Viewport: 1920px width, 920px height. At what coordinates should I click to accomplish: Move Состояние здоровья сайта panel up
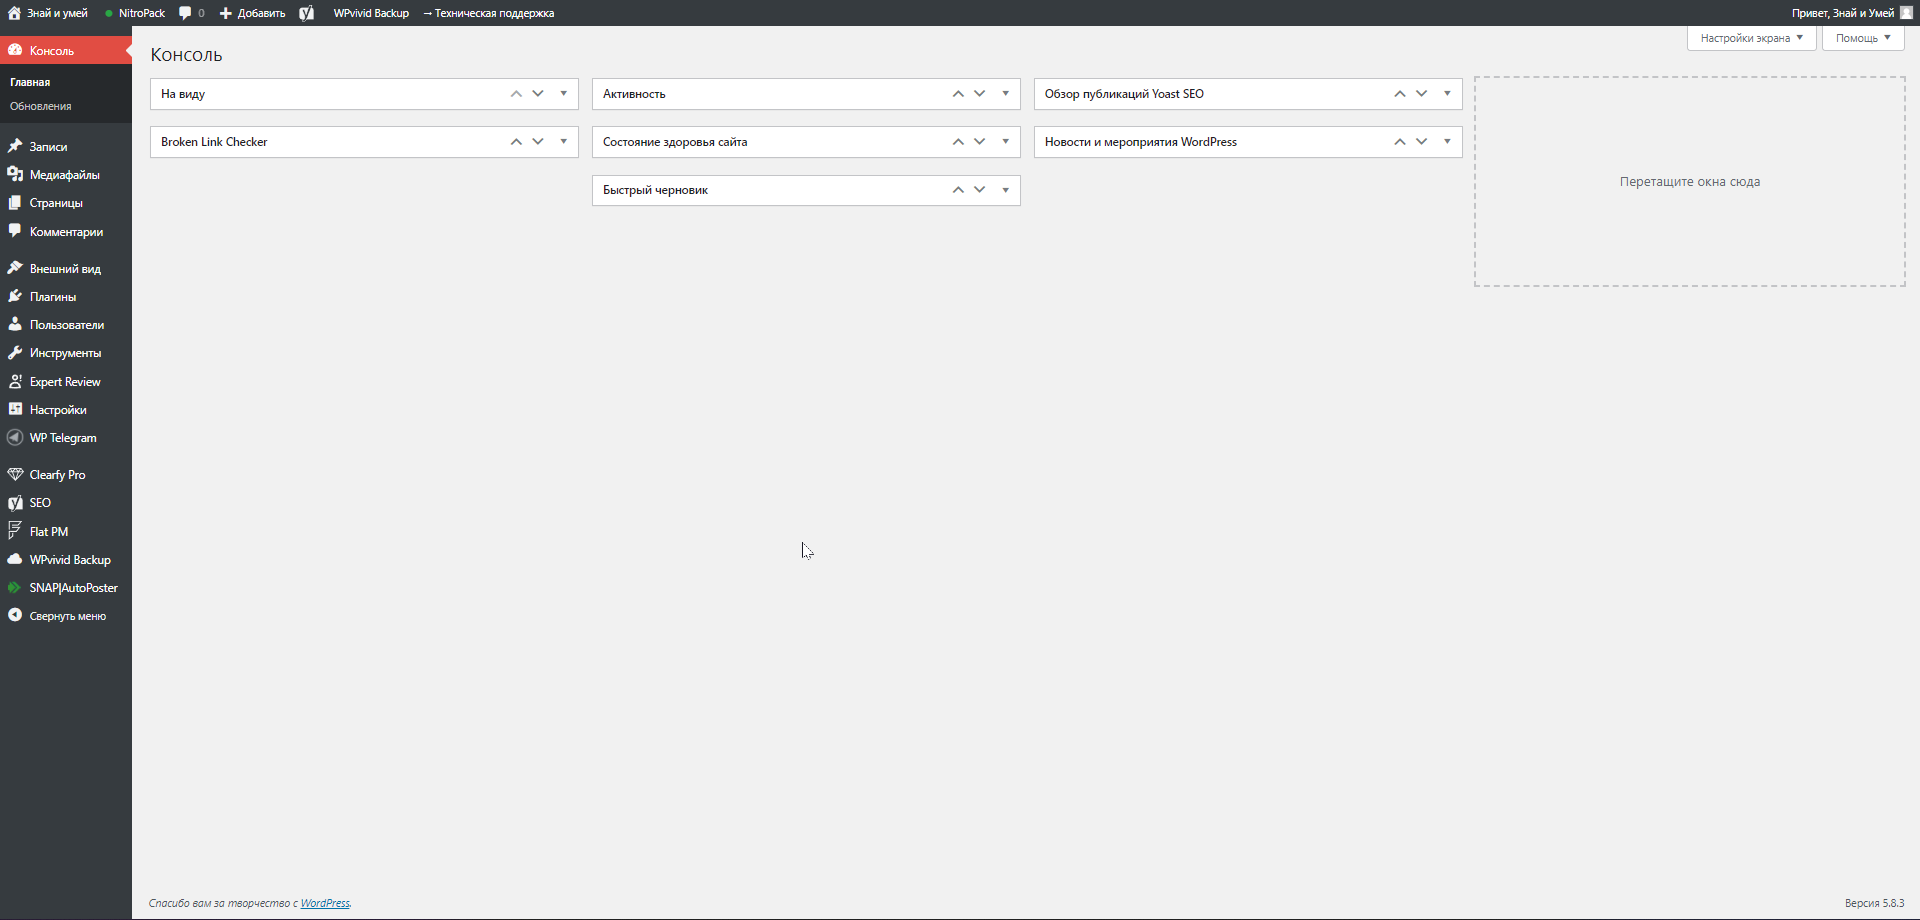(x=958, y=142)
